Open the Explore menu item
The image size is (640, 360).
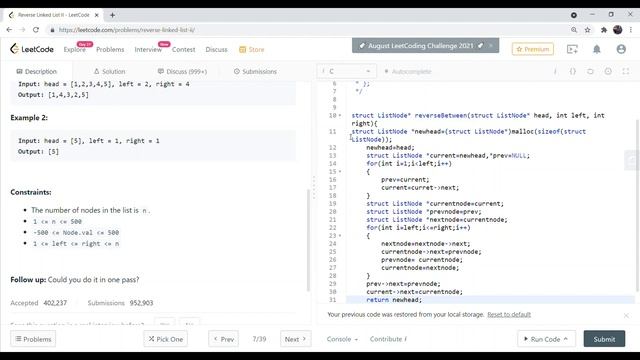point(75,49)
